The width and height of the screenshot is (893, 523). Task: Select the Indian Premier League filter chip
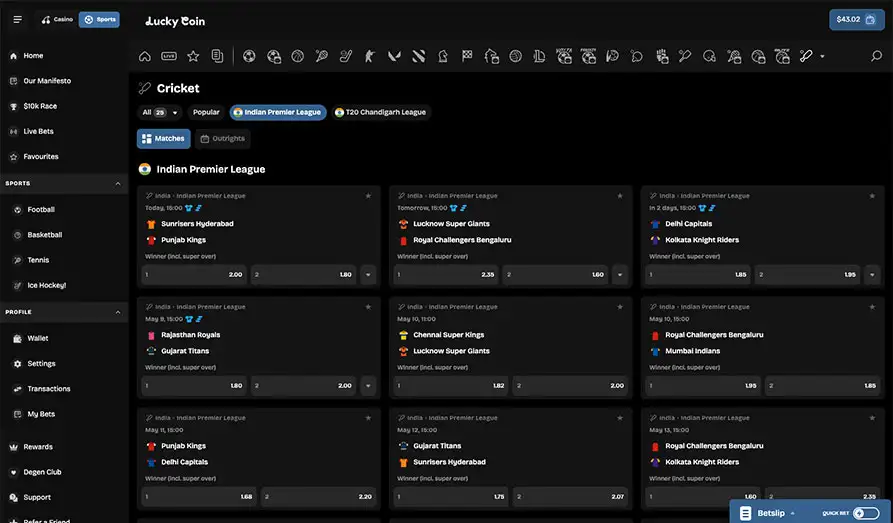click(x=278, y=112)
